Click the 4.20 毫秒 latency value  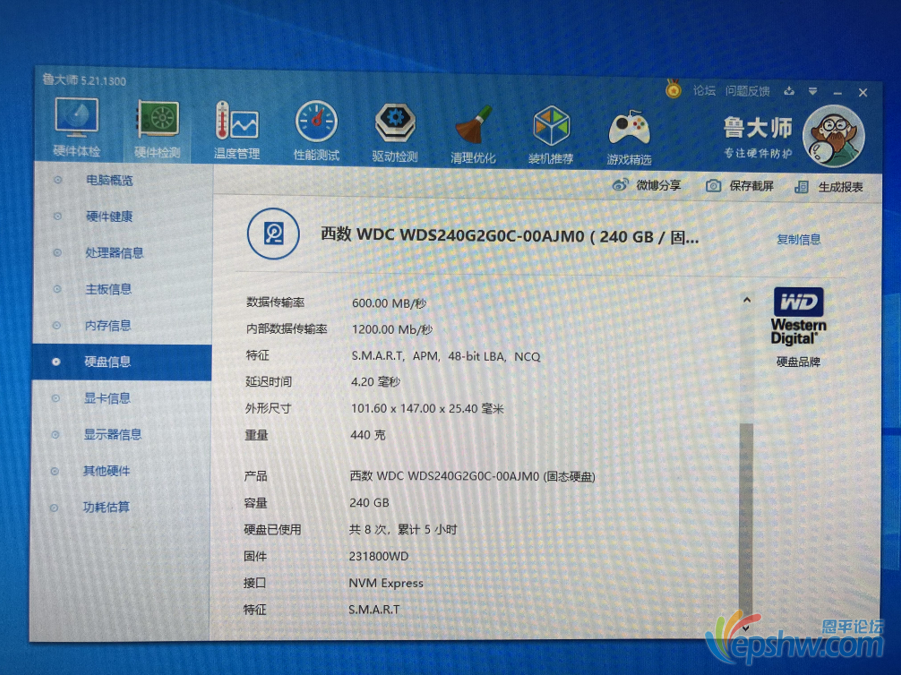pyautogui.click(x=375, y=382)
